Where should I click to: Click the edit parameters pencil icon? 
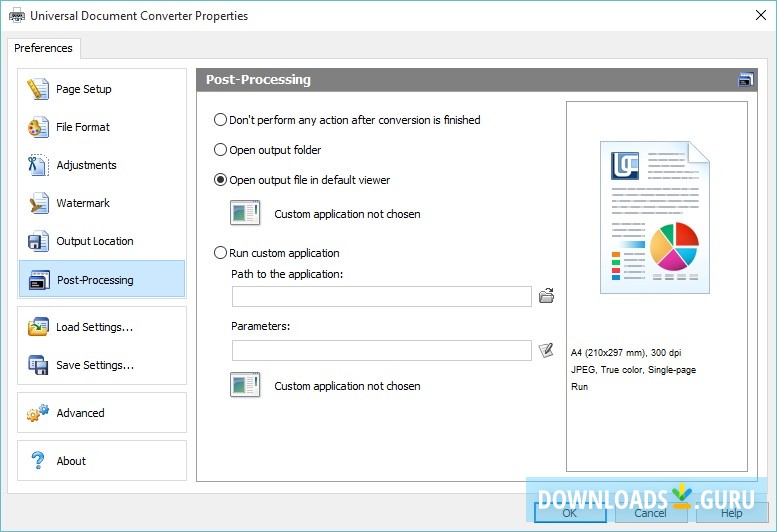546,350
